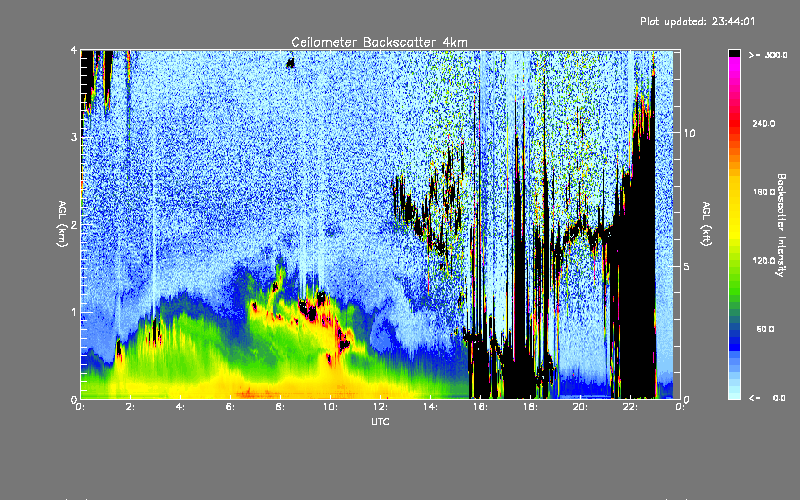Screen dimensions: 800x500
Task: Click the '22:' tick on the UTC axis
Action: click(x=630, y=407)
